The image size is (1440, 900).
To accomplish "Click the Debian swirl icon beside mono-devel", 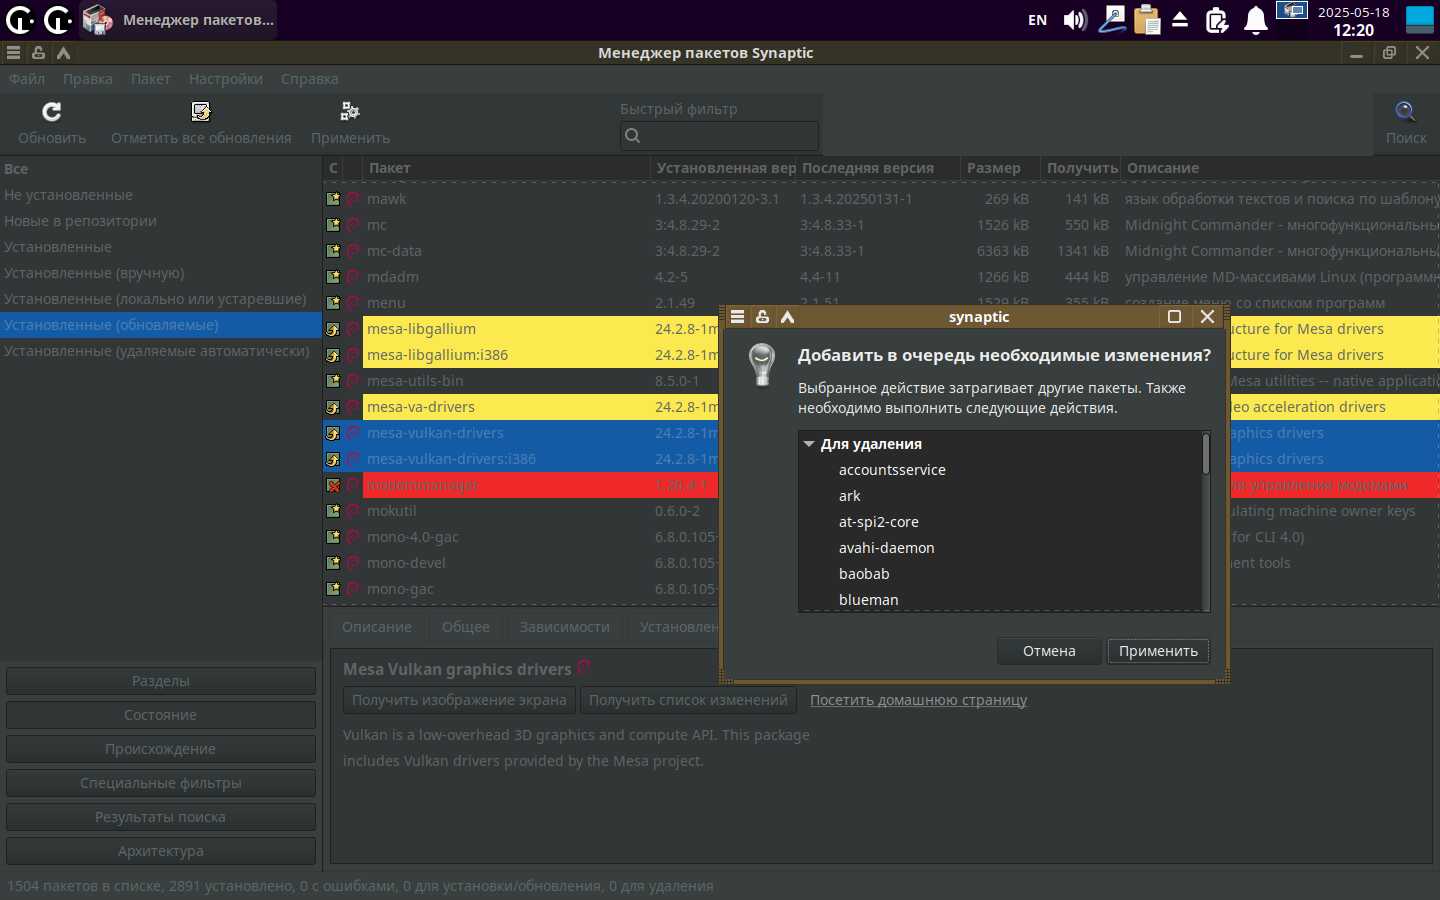I will (352, 563).
